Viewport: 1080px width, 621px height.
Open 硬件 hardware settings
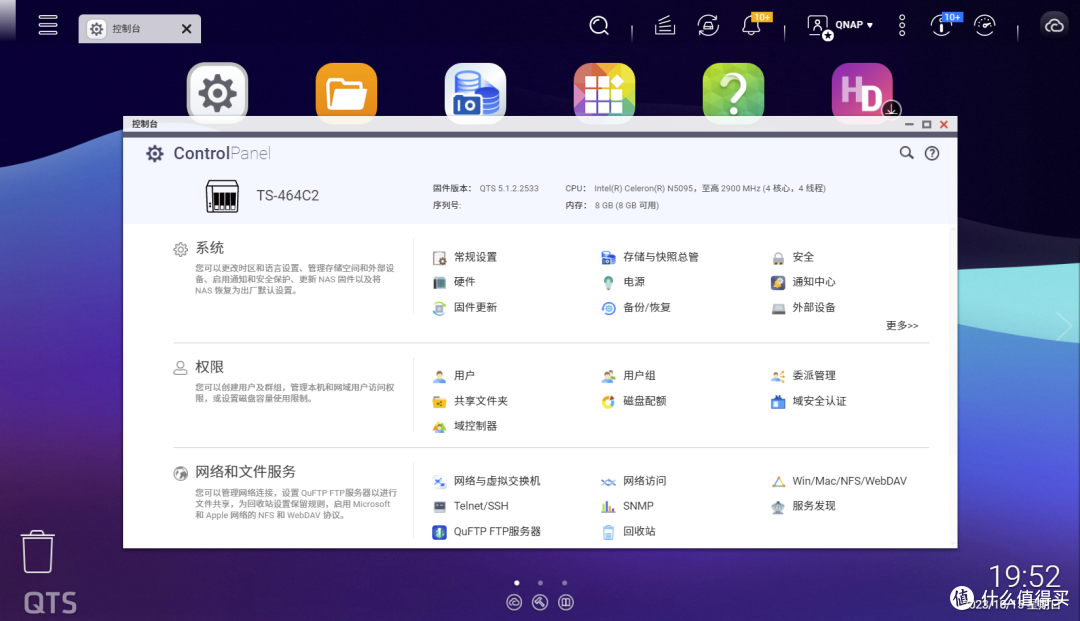(x=454, y=282)
